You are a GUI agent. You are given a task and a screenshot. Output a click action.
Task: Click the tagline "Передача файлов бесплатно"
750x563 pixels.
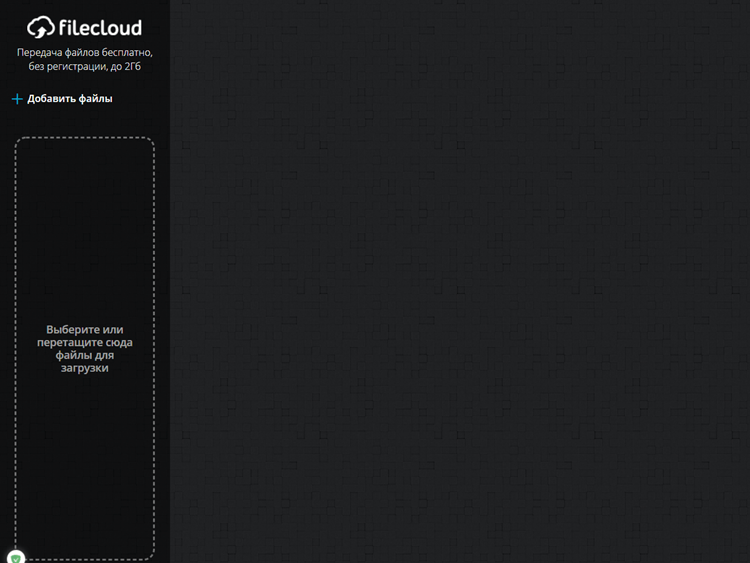click(85, 52)
